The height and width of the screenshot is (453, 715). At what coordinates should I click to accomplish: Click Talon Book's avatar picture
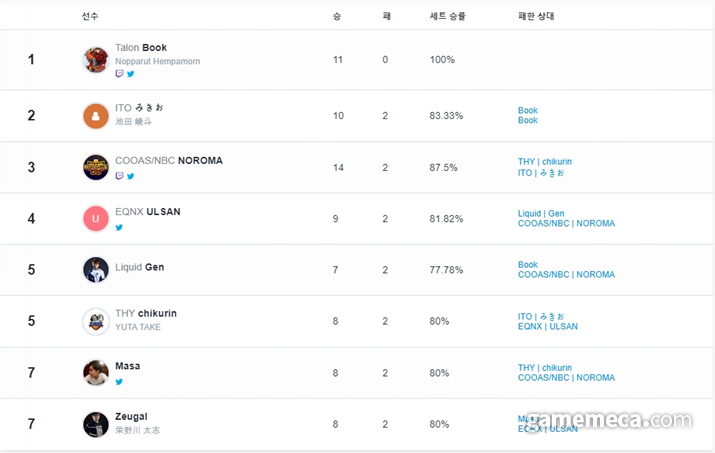pos(96,60)
